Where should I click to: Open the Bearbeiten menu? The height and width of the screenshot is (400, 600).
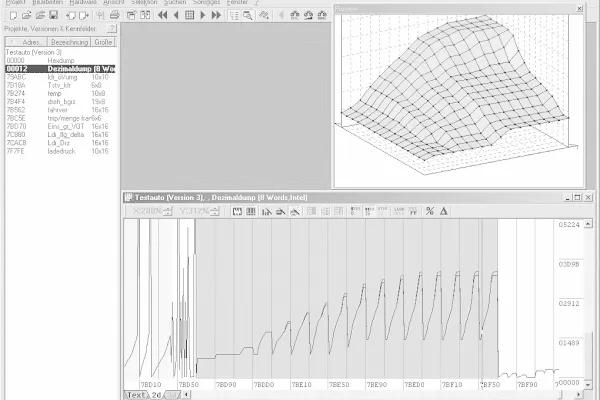47,2
